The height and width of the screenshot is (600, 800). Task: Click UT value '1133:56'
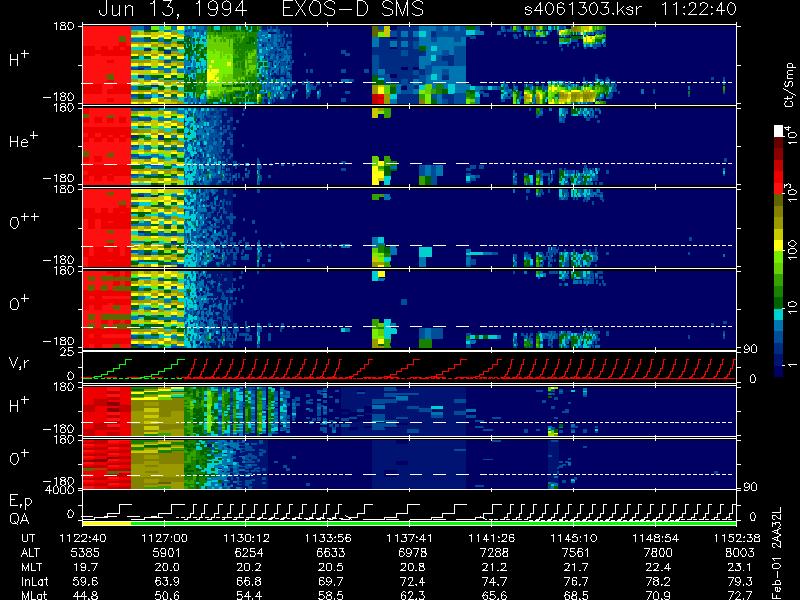pos(328,538)
